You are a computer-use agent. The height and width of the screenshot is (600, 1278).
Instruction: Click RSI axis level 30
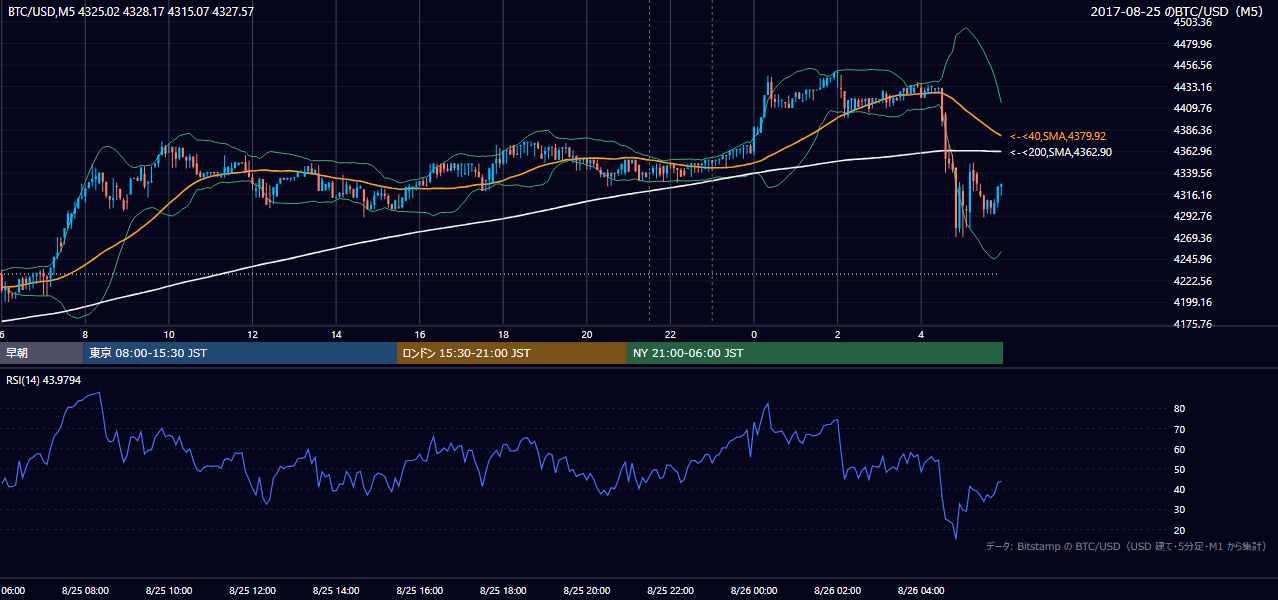1180,509
